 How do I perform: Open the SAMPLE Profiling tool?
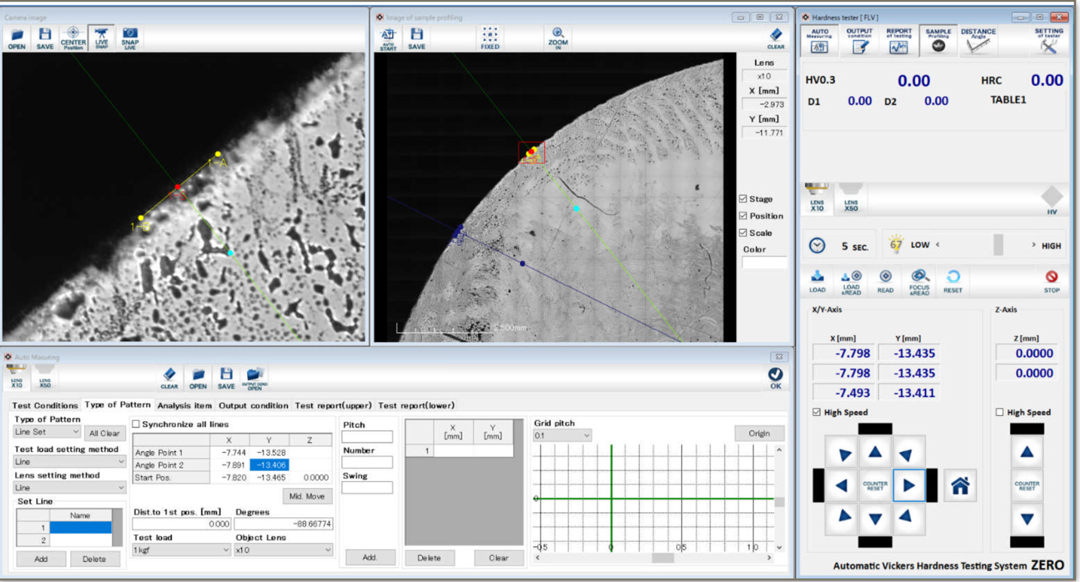[938, 41]
